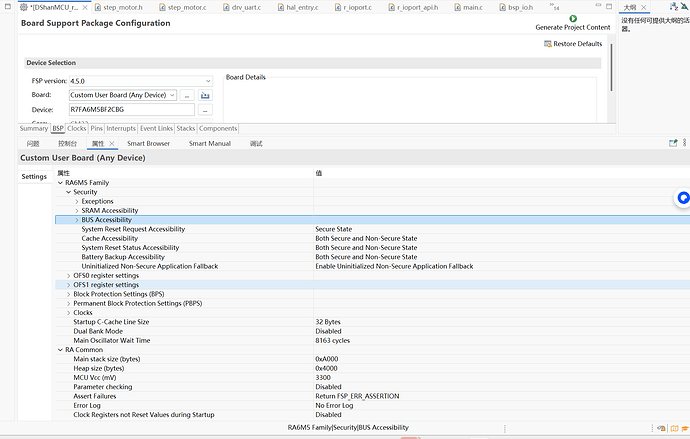The width and height of the screenshot is (690, 439).
Task: Open the 问题 (Problems) view tab
Action: [x=33, y=143]
